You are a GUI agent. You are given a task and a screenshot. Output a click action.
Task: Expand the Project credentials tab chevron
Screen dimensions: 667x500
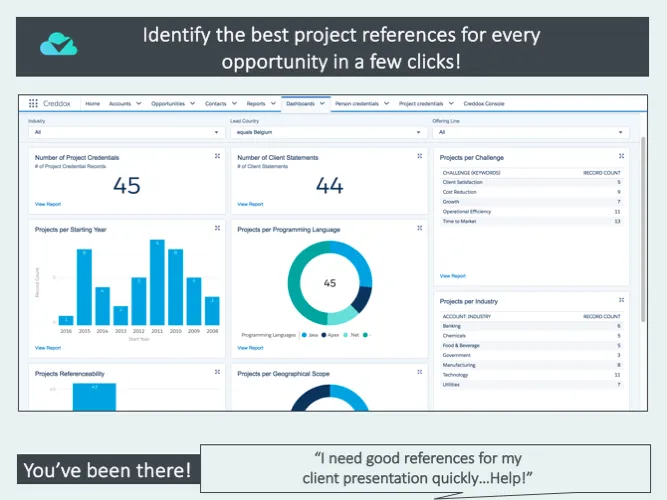click(x=451, y=103)
